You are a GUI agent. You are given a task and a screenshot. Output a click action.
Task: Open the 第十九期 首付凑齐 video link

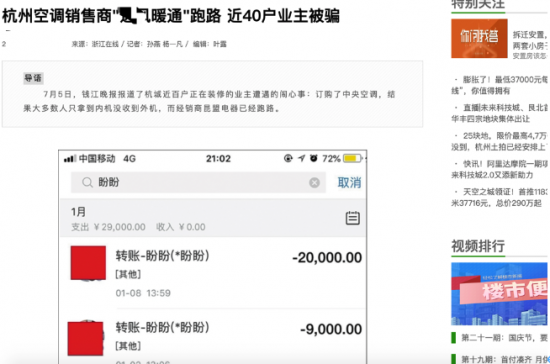(504, 359)
